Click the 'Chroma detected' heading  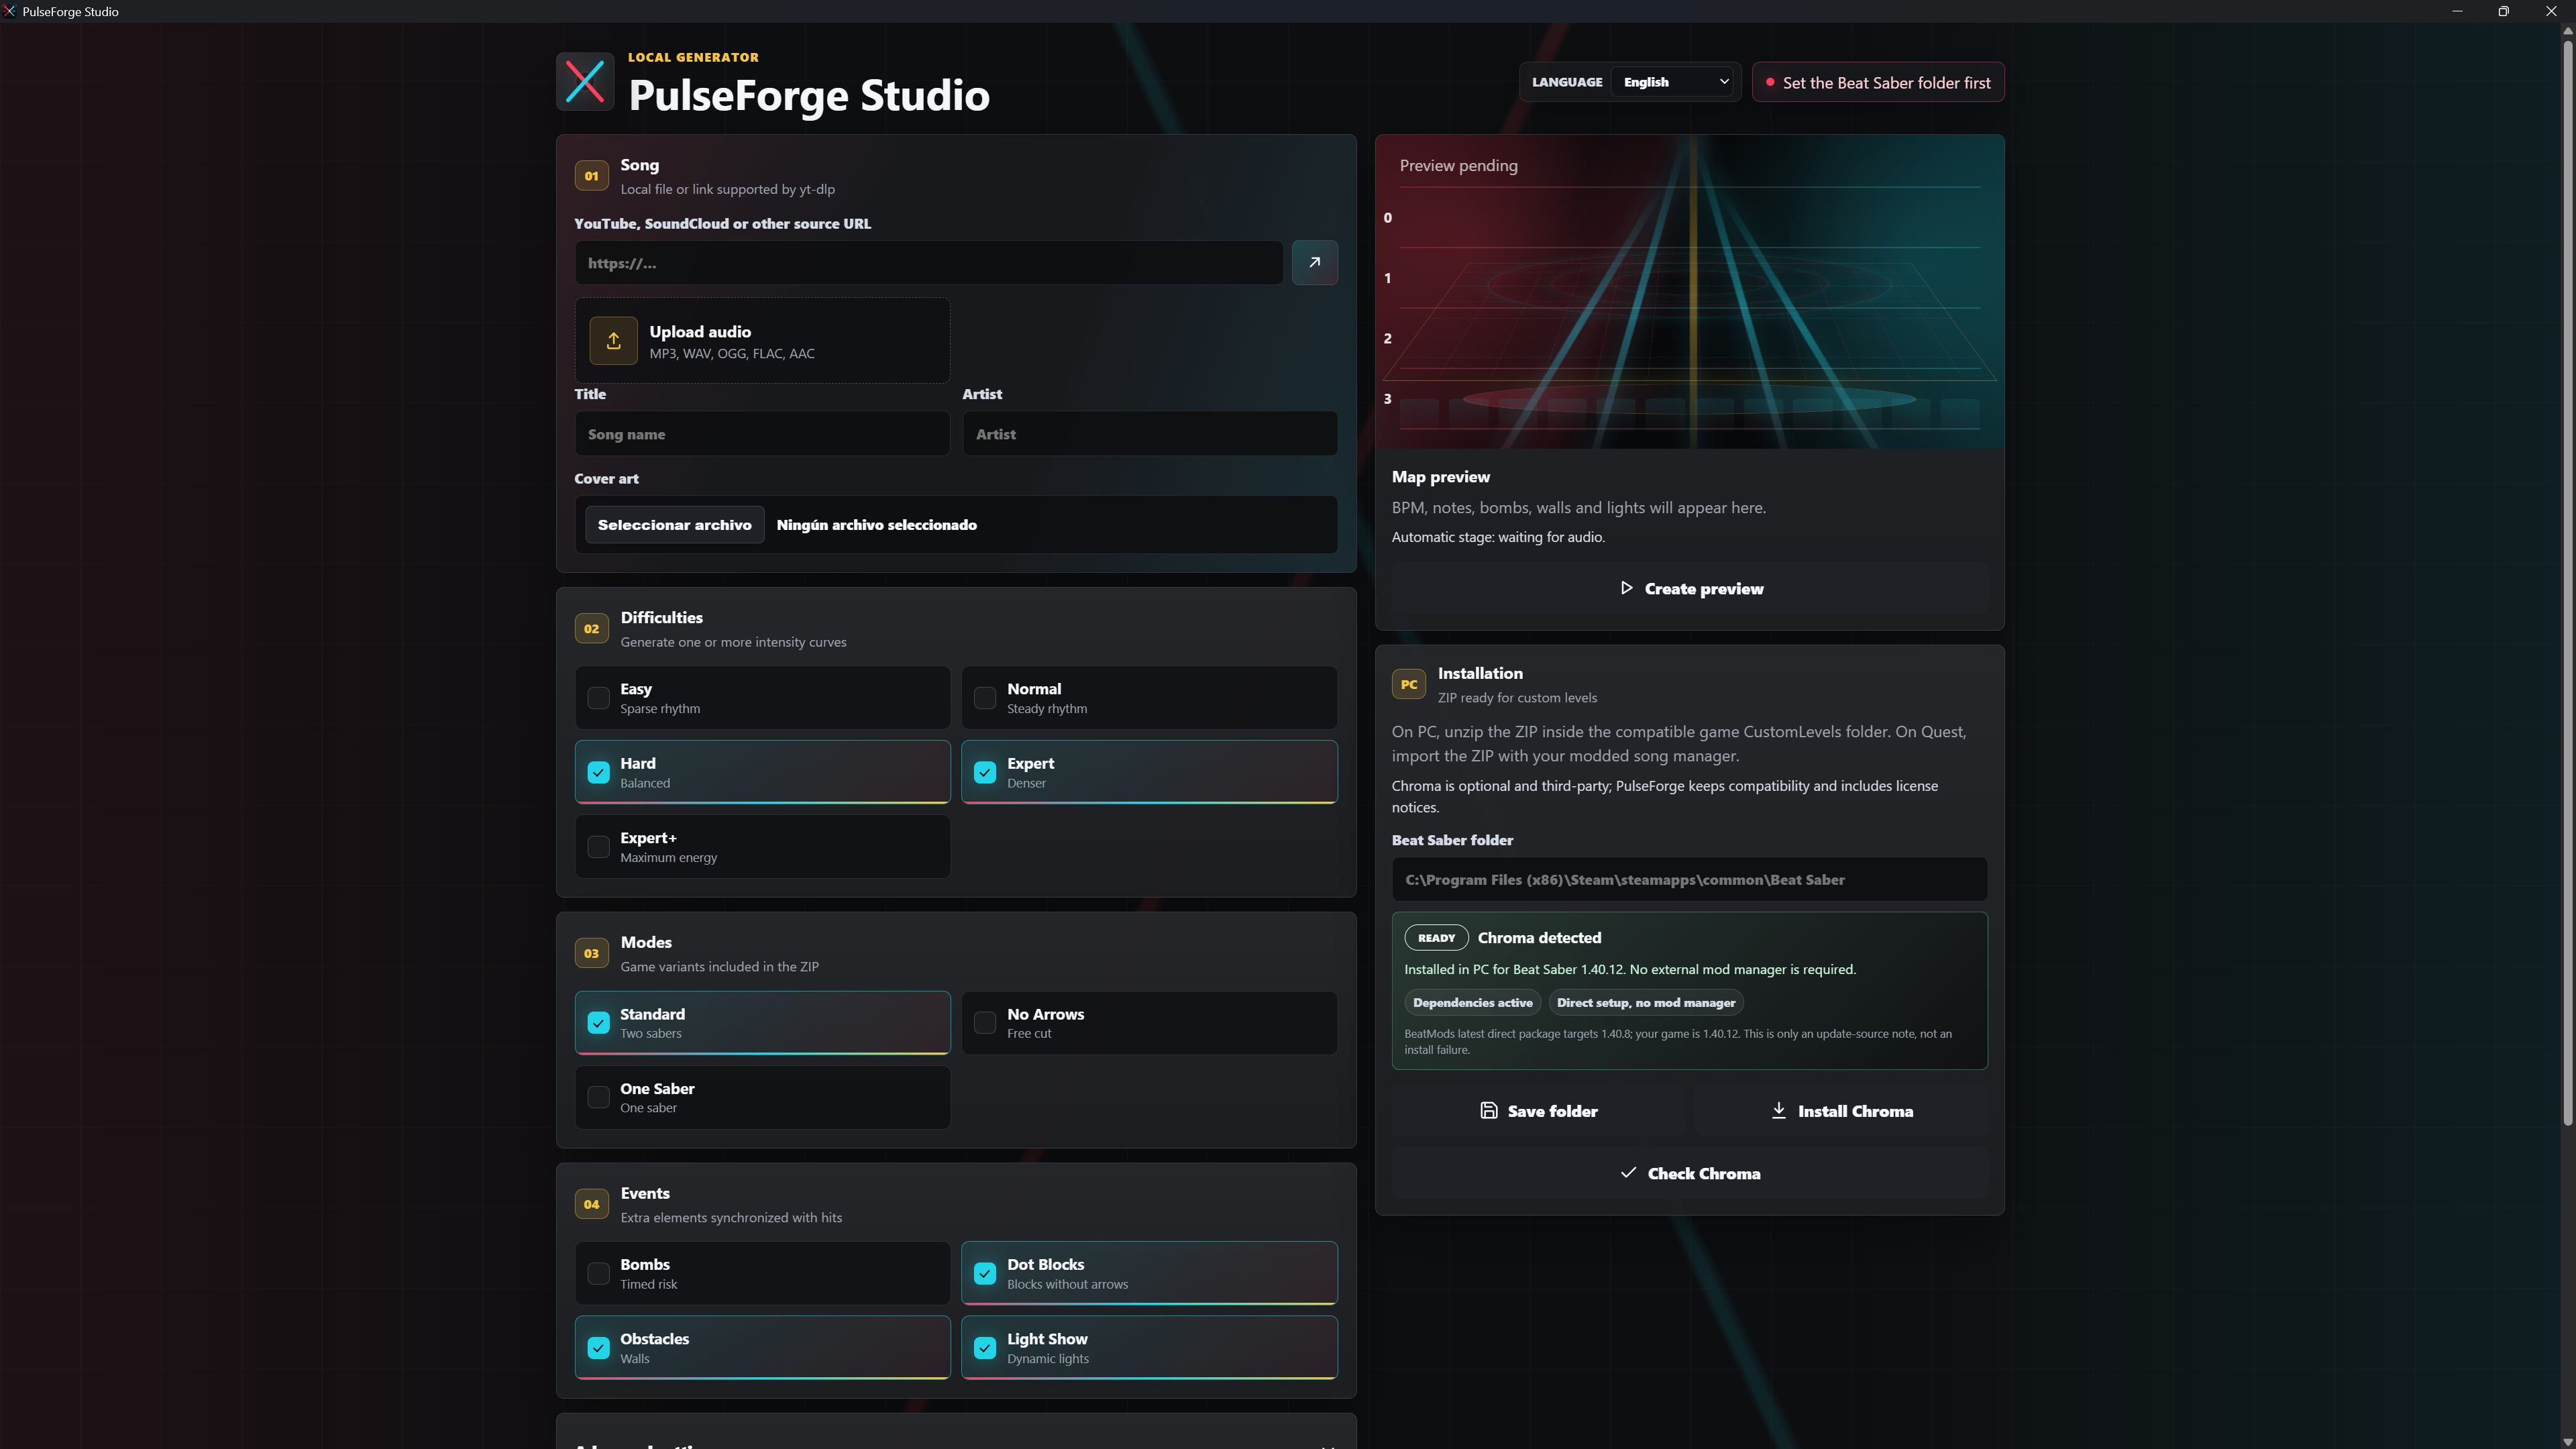tap(1539, 938)
